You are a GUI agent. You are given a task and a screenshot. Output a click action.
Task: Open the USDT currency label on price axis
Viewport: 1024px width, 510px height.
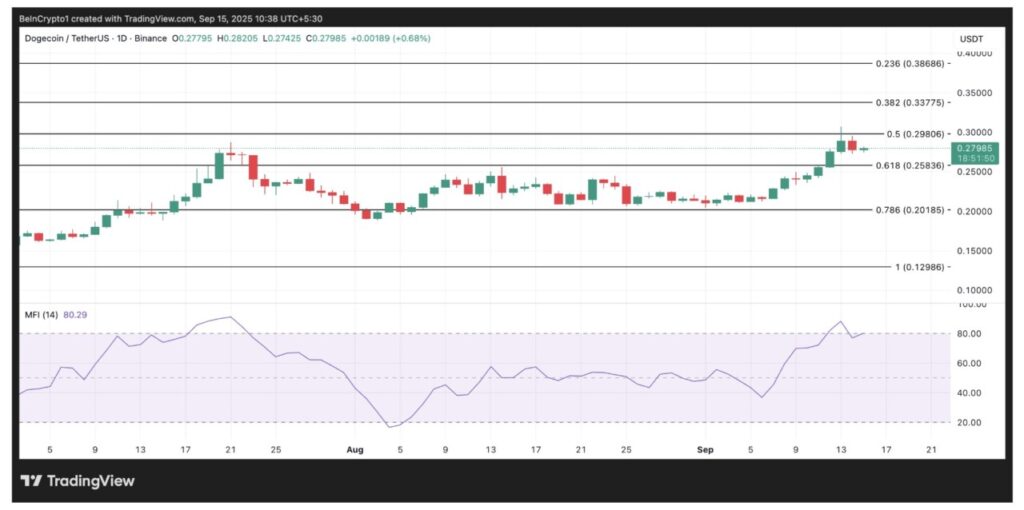click(x=972, y=38)
